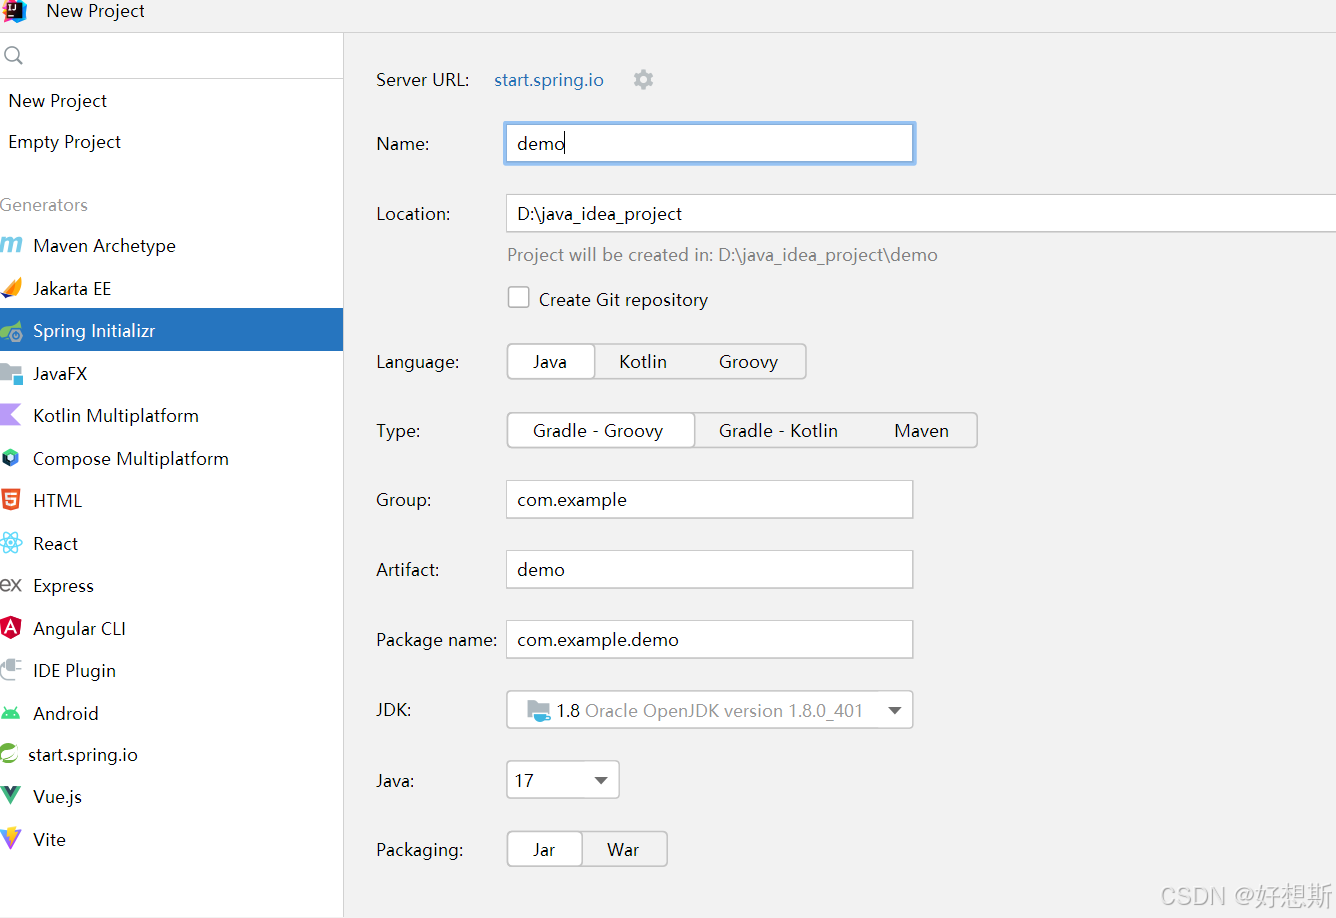Screen dimensions: 1336x918
Task: Select HTML generator label
Action: click(x=58, y=501)
